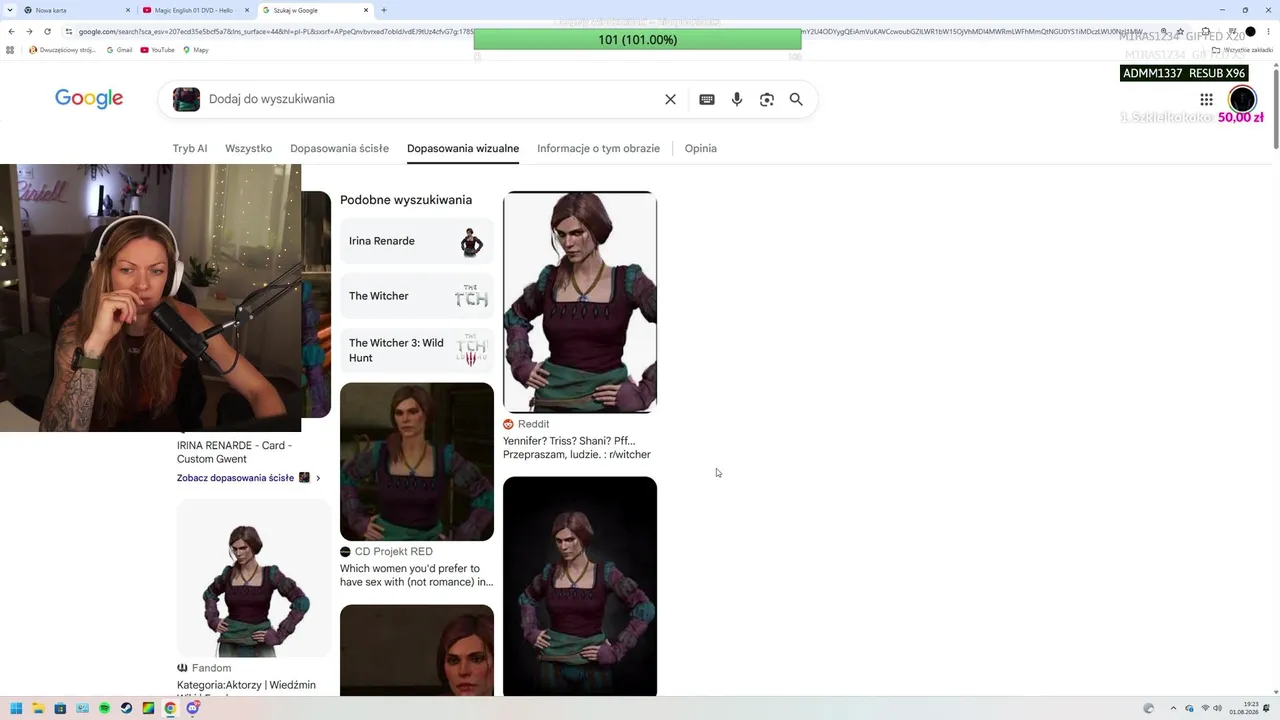The width and height of the screenshot is (1280, 720).
Task: Open the Windows Start menu
Action: pyautogui.click(x=16, y=709)
